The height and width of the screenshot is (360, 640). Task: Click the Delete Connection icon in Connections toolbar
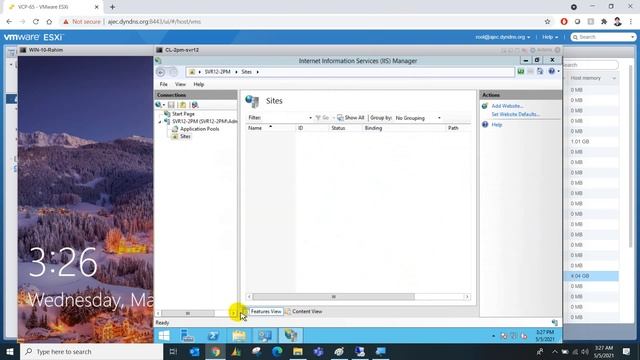(x=195, y=105)
